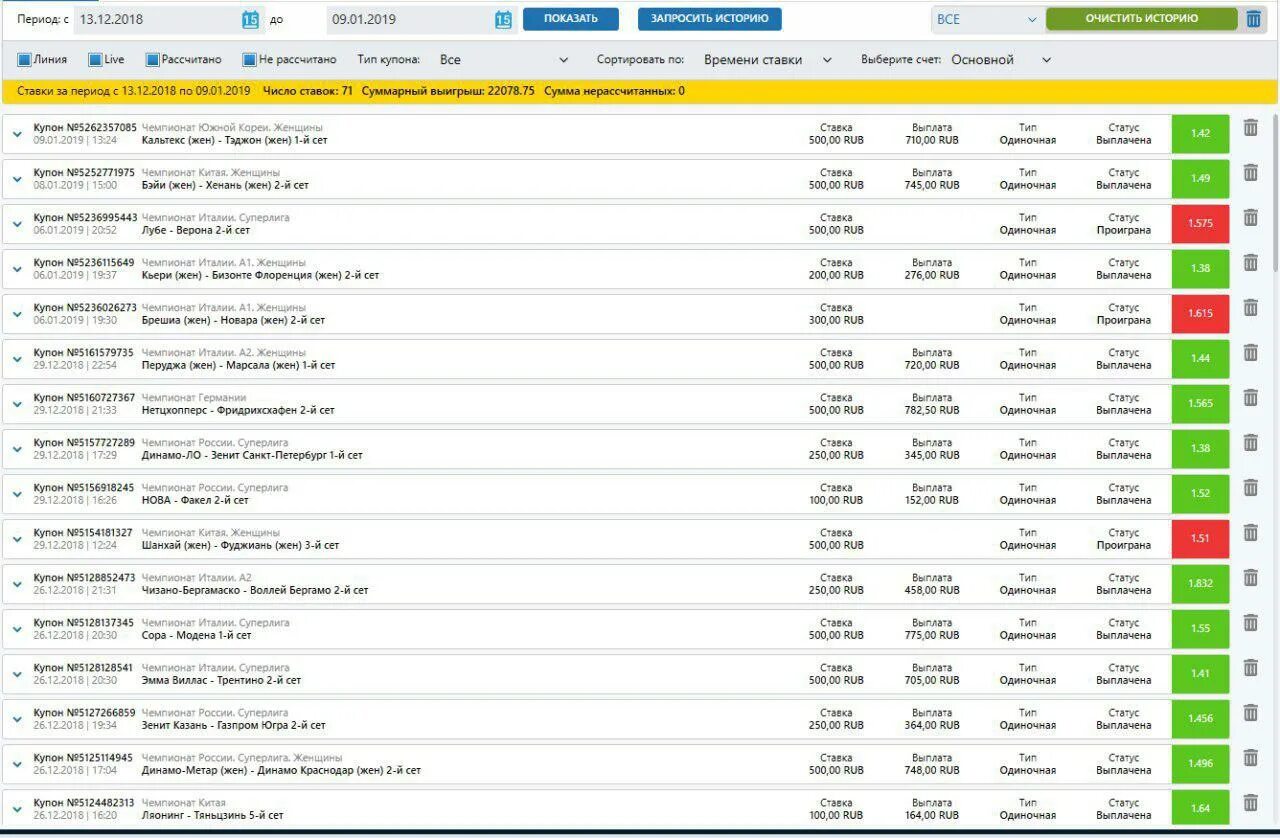Open the ВСЕ dropdown near Очистить историю
The width and height of the screenshot is (1280, 838).
click(x=988, y=19)
